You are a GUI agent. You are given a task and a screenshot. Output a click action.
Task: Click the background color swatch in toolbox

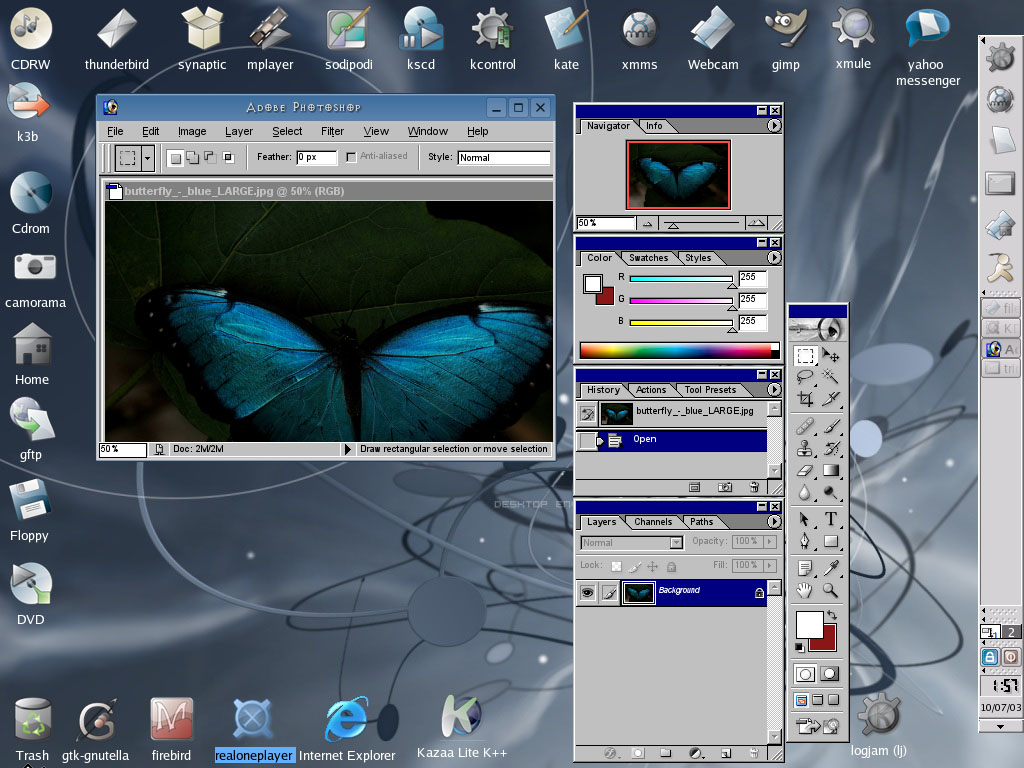tap(828, 643)
